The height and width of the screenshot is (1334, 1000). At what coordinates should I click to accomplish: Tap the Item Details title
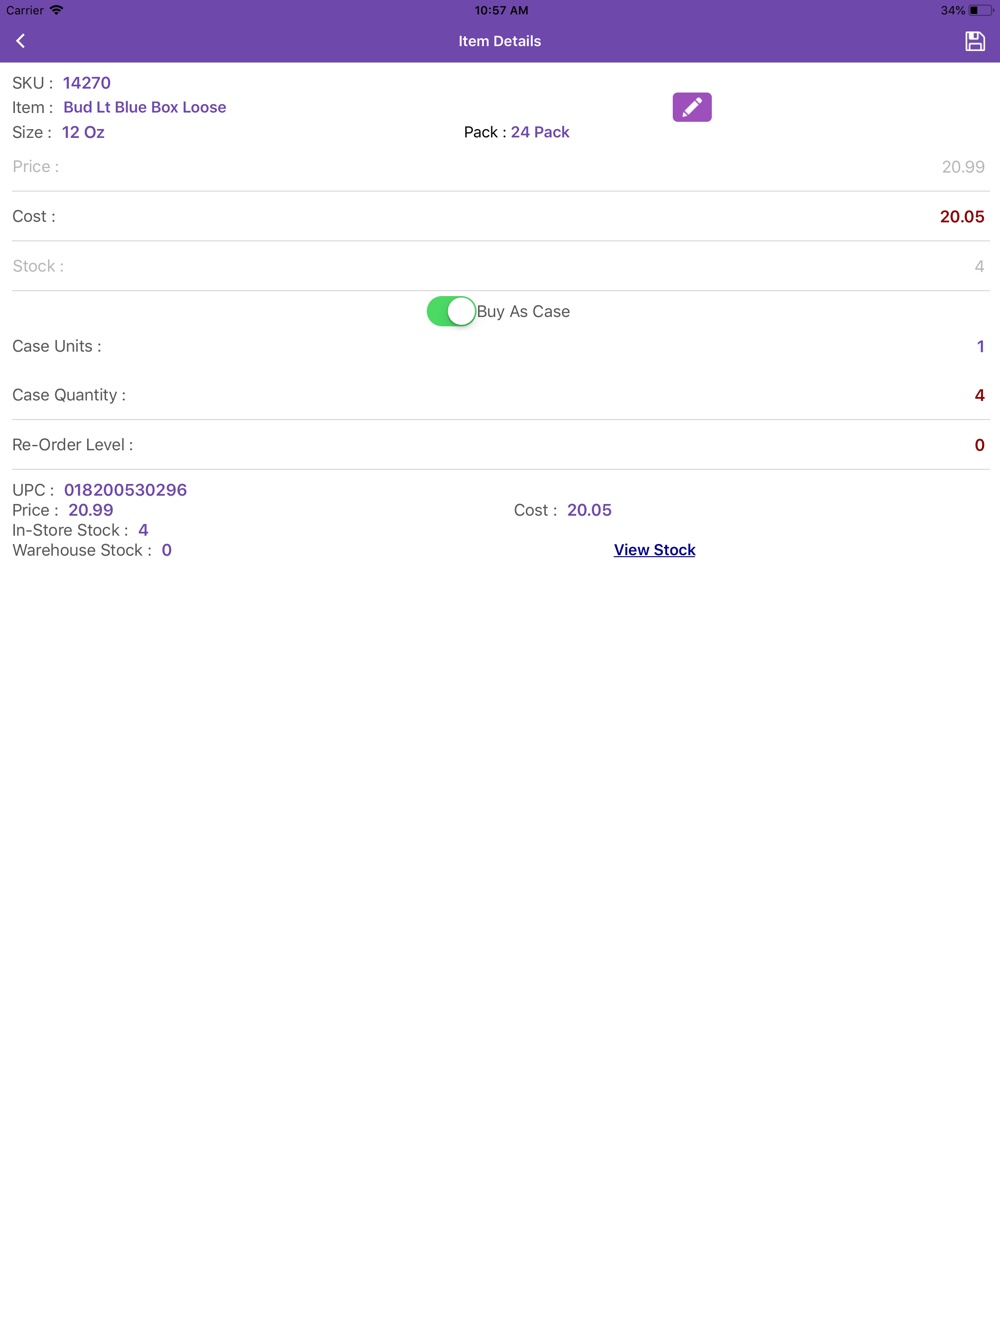point(500,41)
